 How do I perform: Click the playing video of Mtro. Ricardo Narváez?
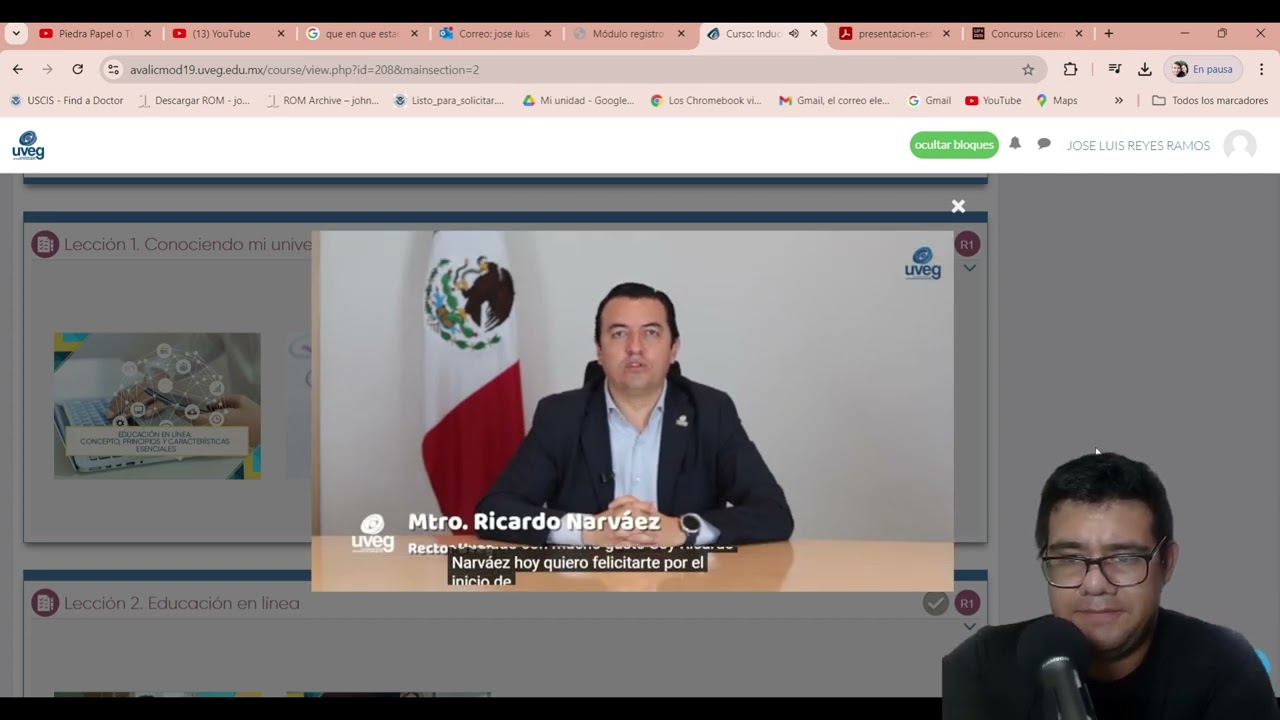[632, 411]
